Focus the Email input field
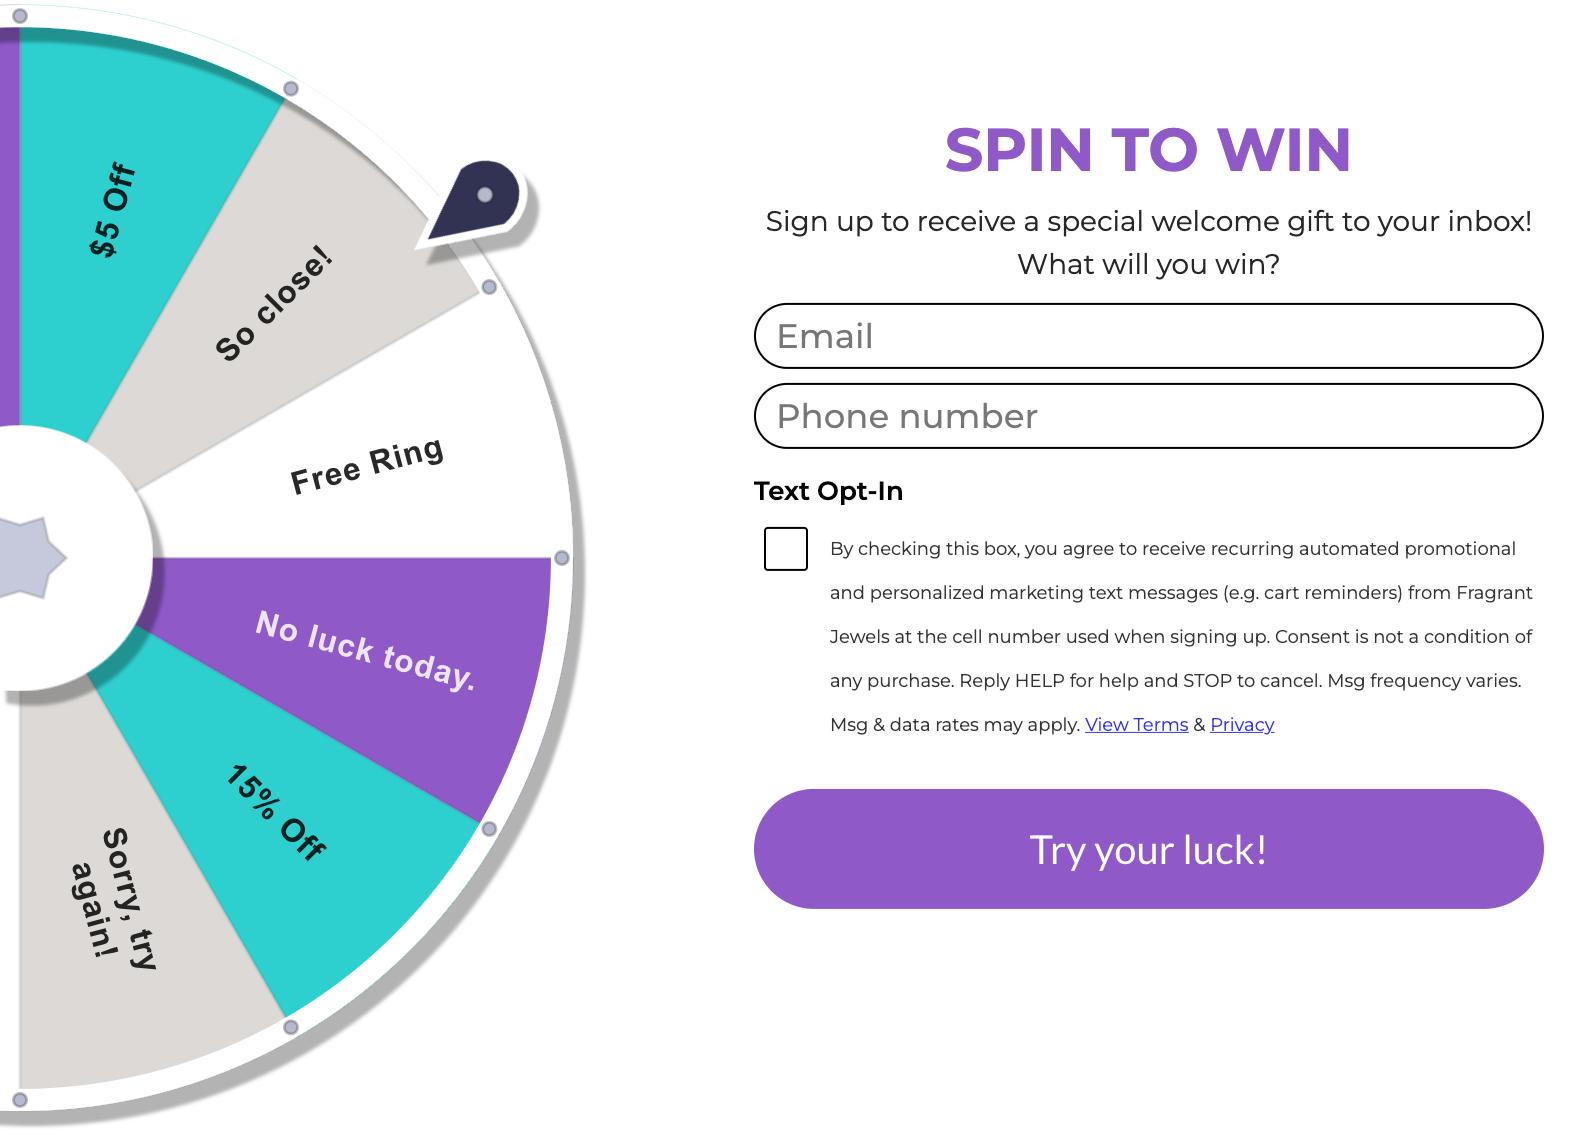 (x=1148, y=336)
